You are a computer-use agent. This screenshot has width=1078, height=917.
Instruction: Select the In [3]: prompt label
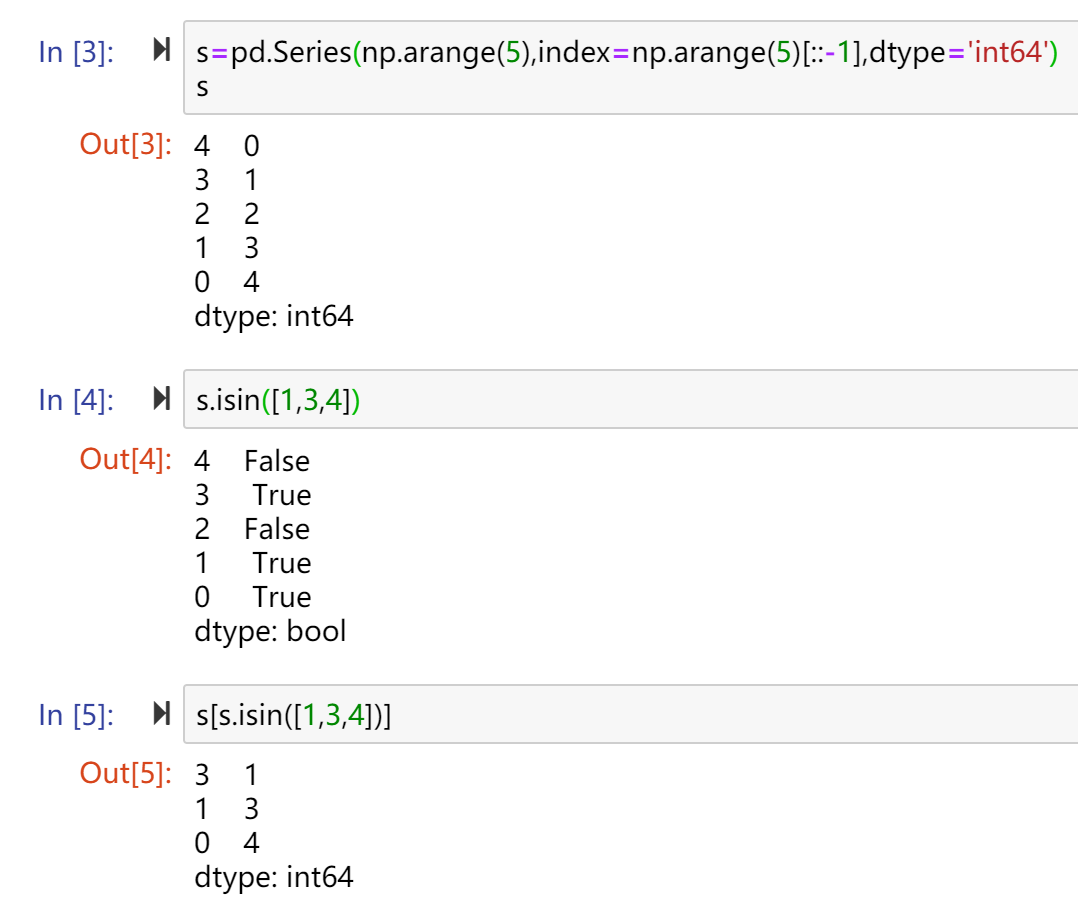coord(76,52)
